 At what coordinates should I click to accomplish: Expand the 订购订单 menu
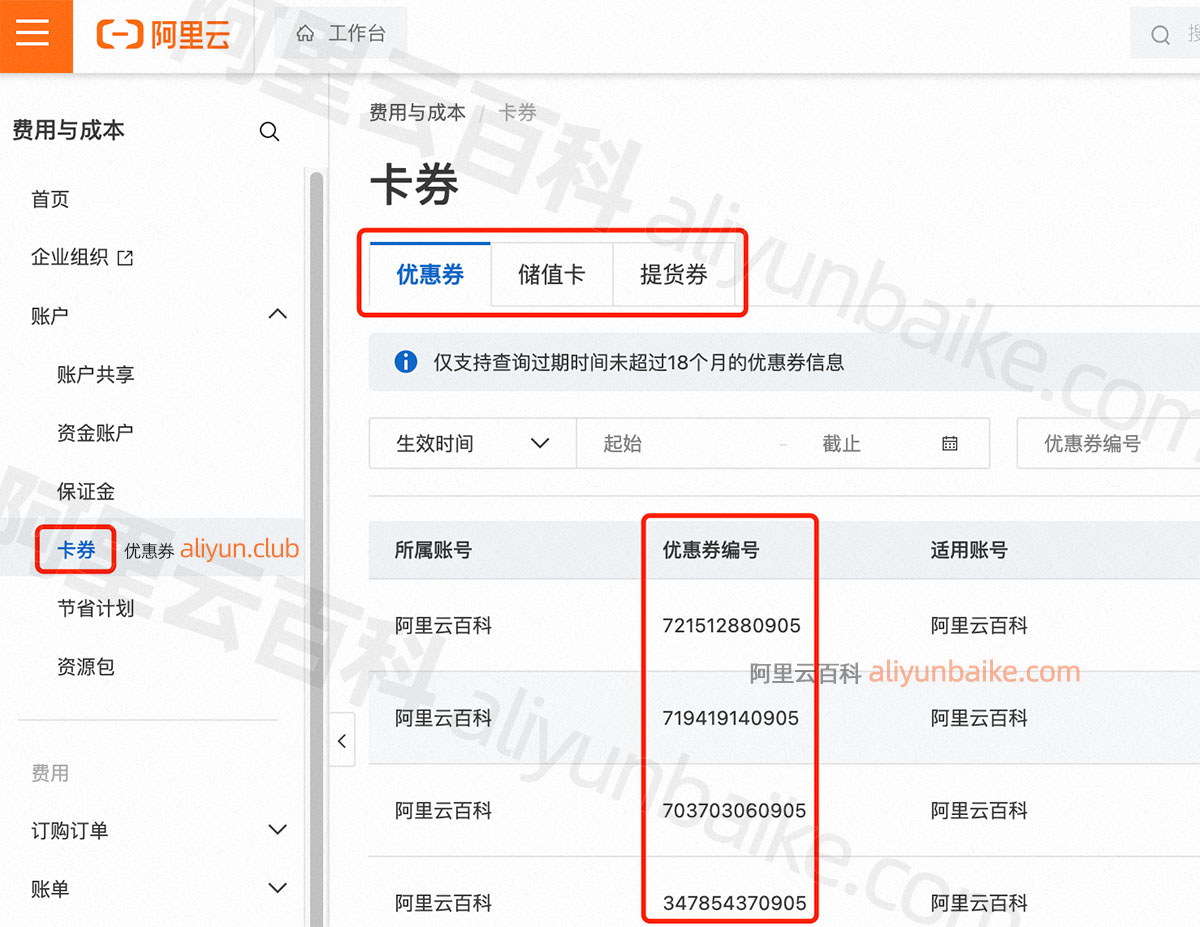(x=278, y=830)
